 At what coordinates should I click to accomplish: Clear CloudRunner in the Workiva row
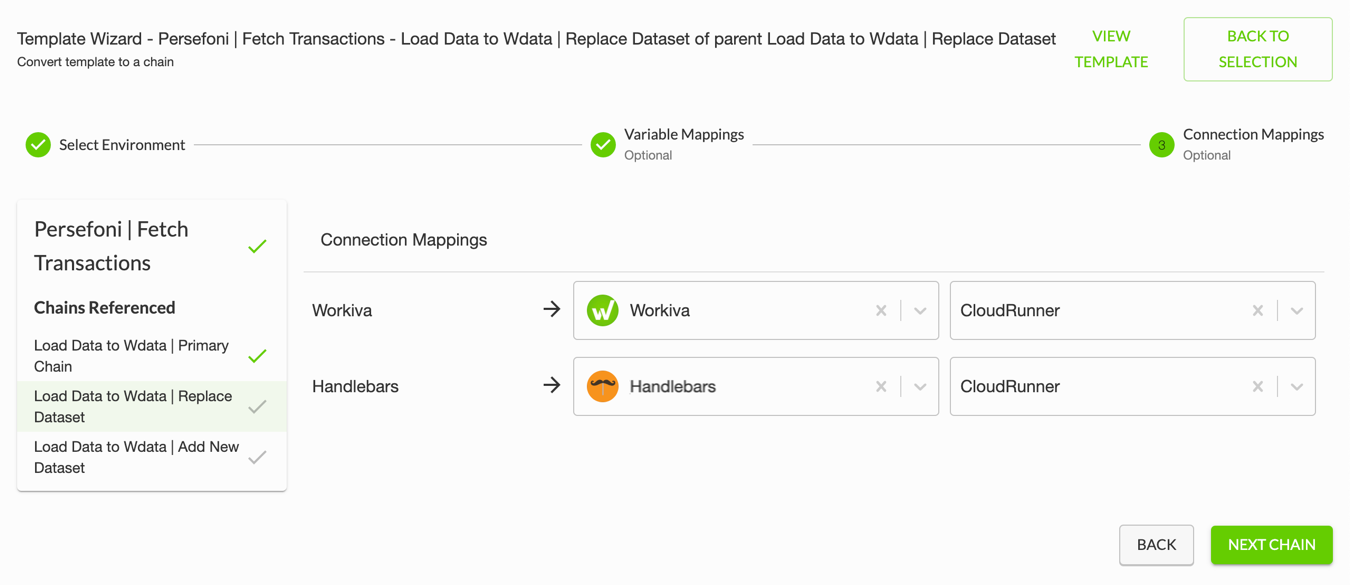(1258, 311)
